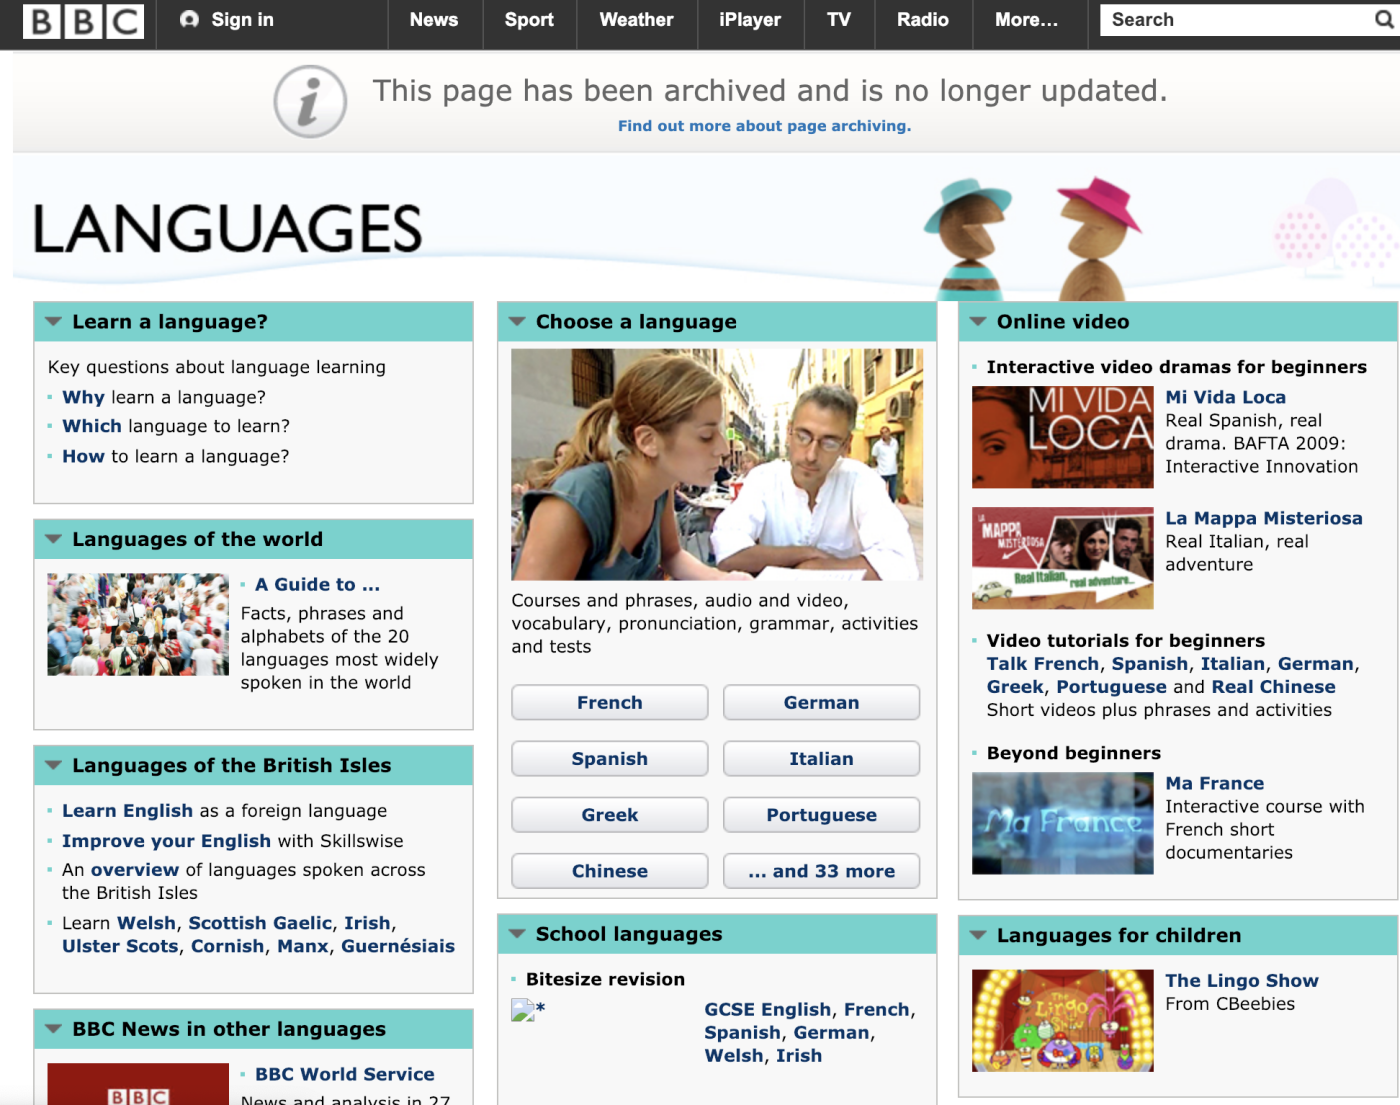Click the BBC World Service thumbnail
Screen dimensions: 1400x1105
pos(138,1084)
